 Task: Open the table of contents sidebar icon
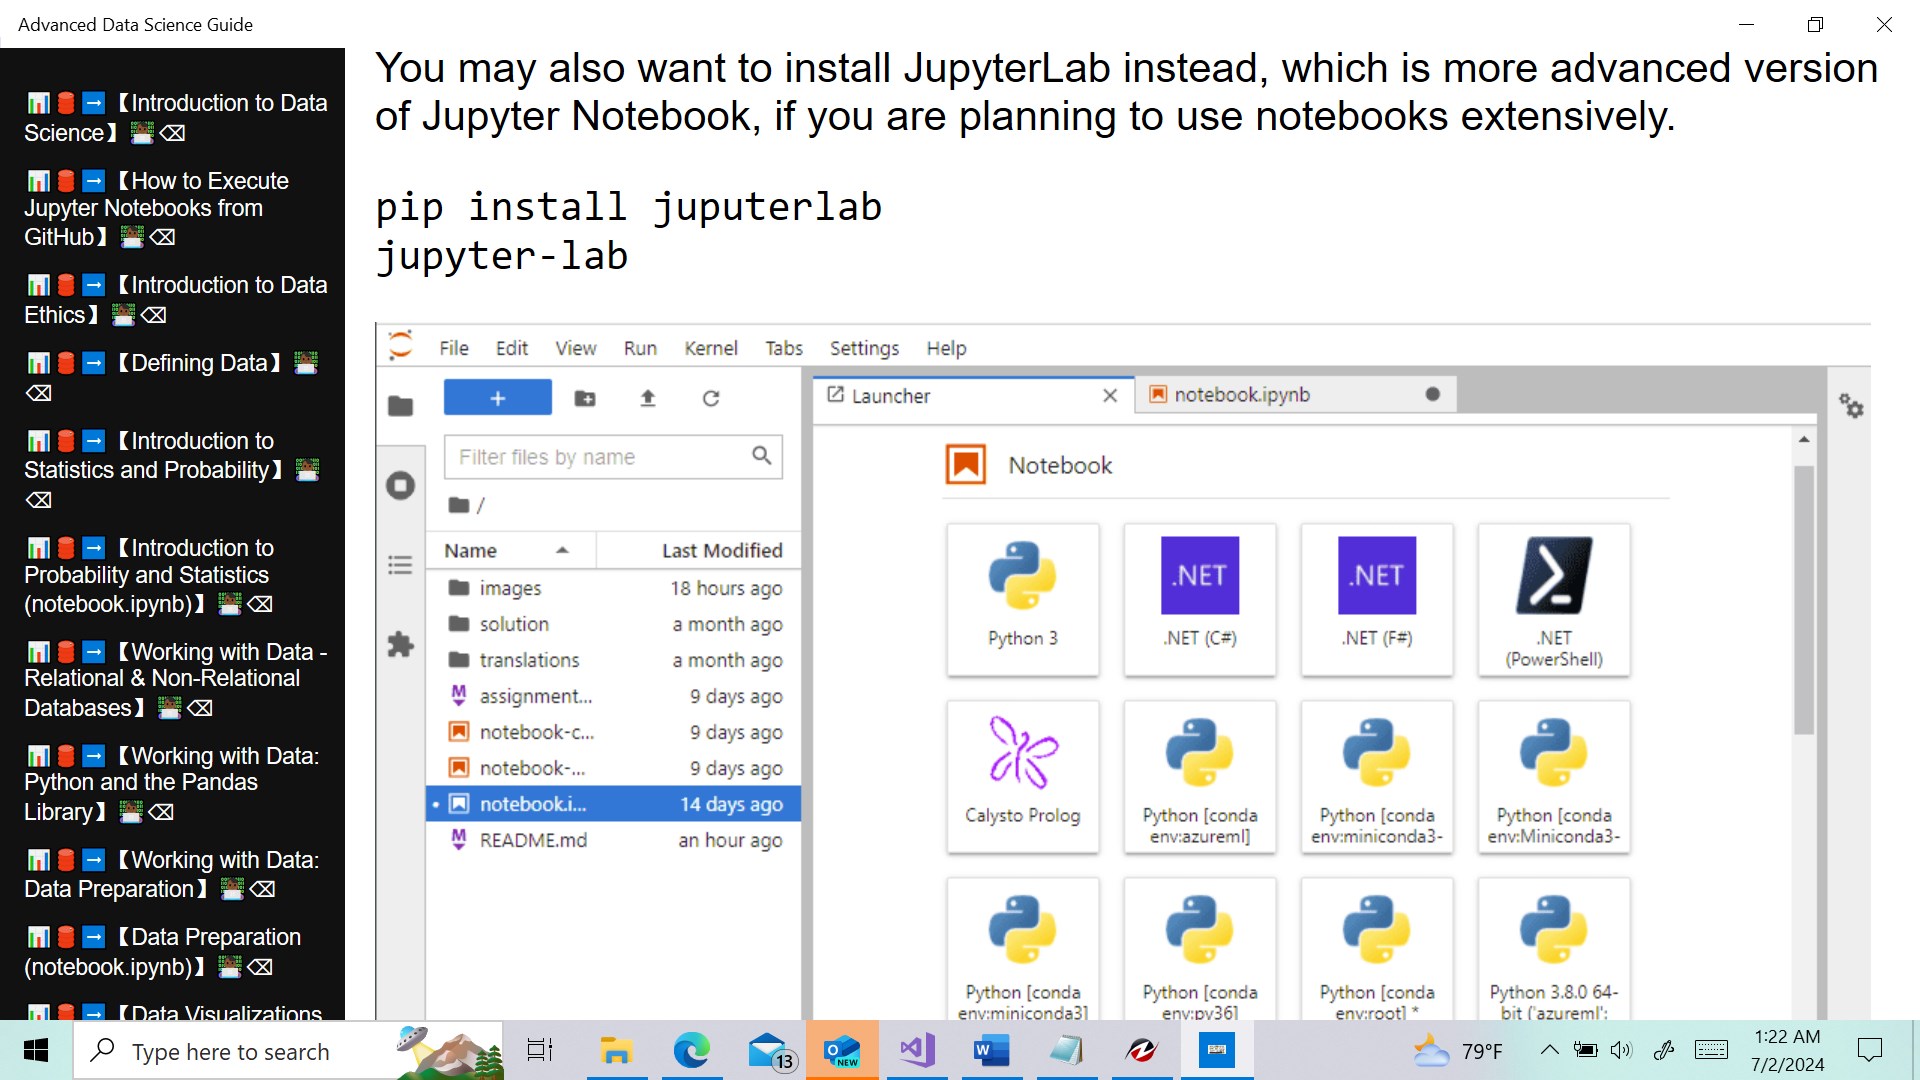point(401,566)
